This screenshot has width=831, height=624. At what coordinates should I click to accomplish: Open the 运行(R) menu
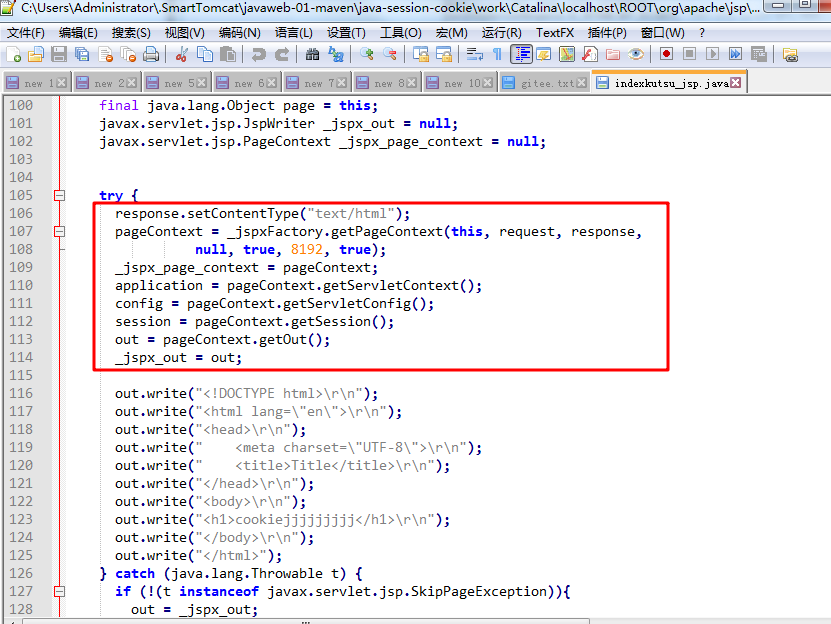[501, 33]
